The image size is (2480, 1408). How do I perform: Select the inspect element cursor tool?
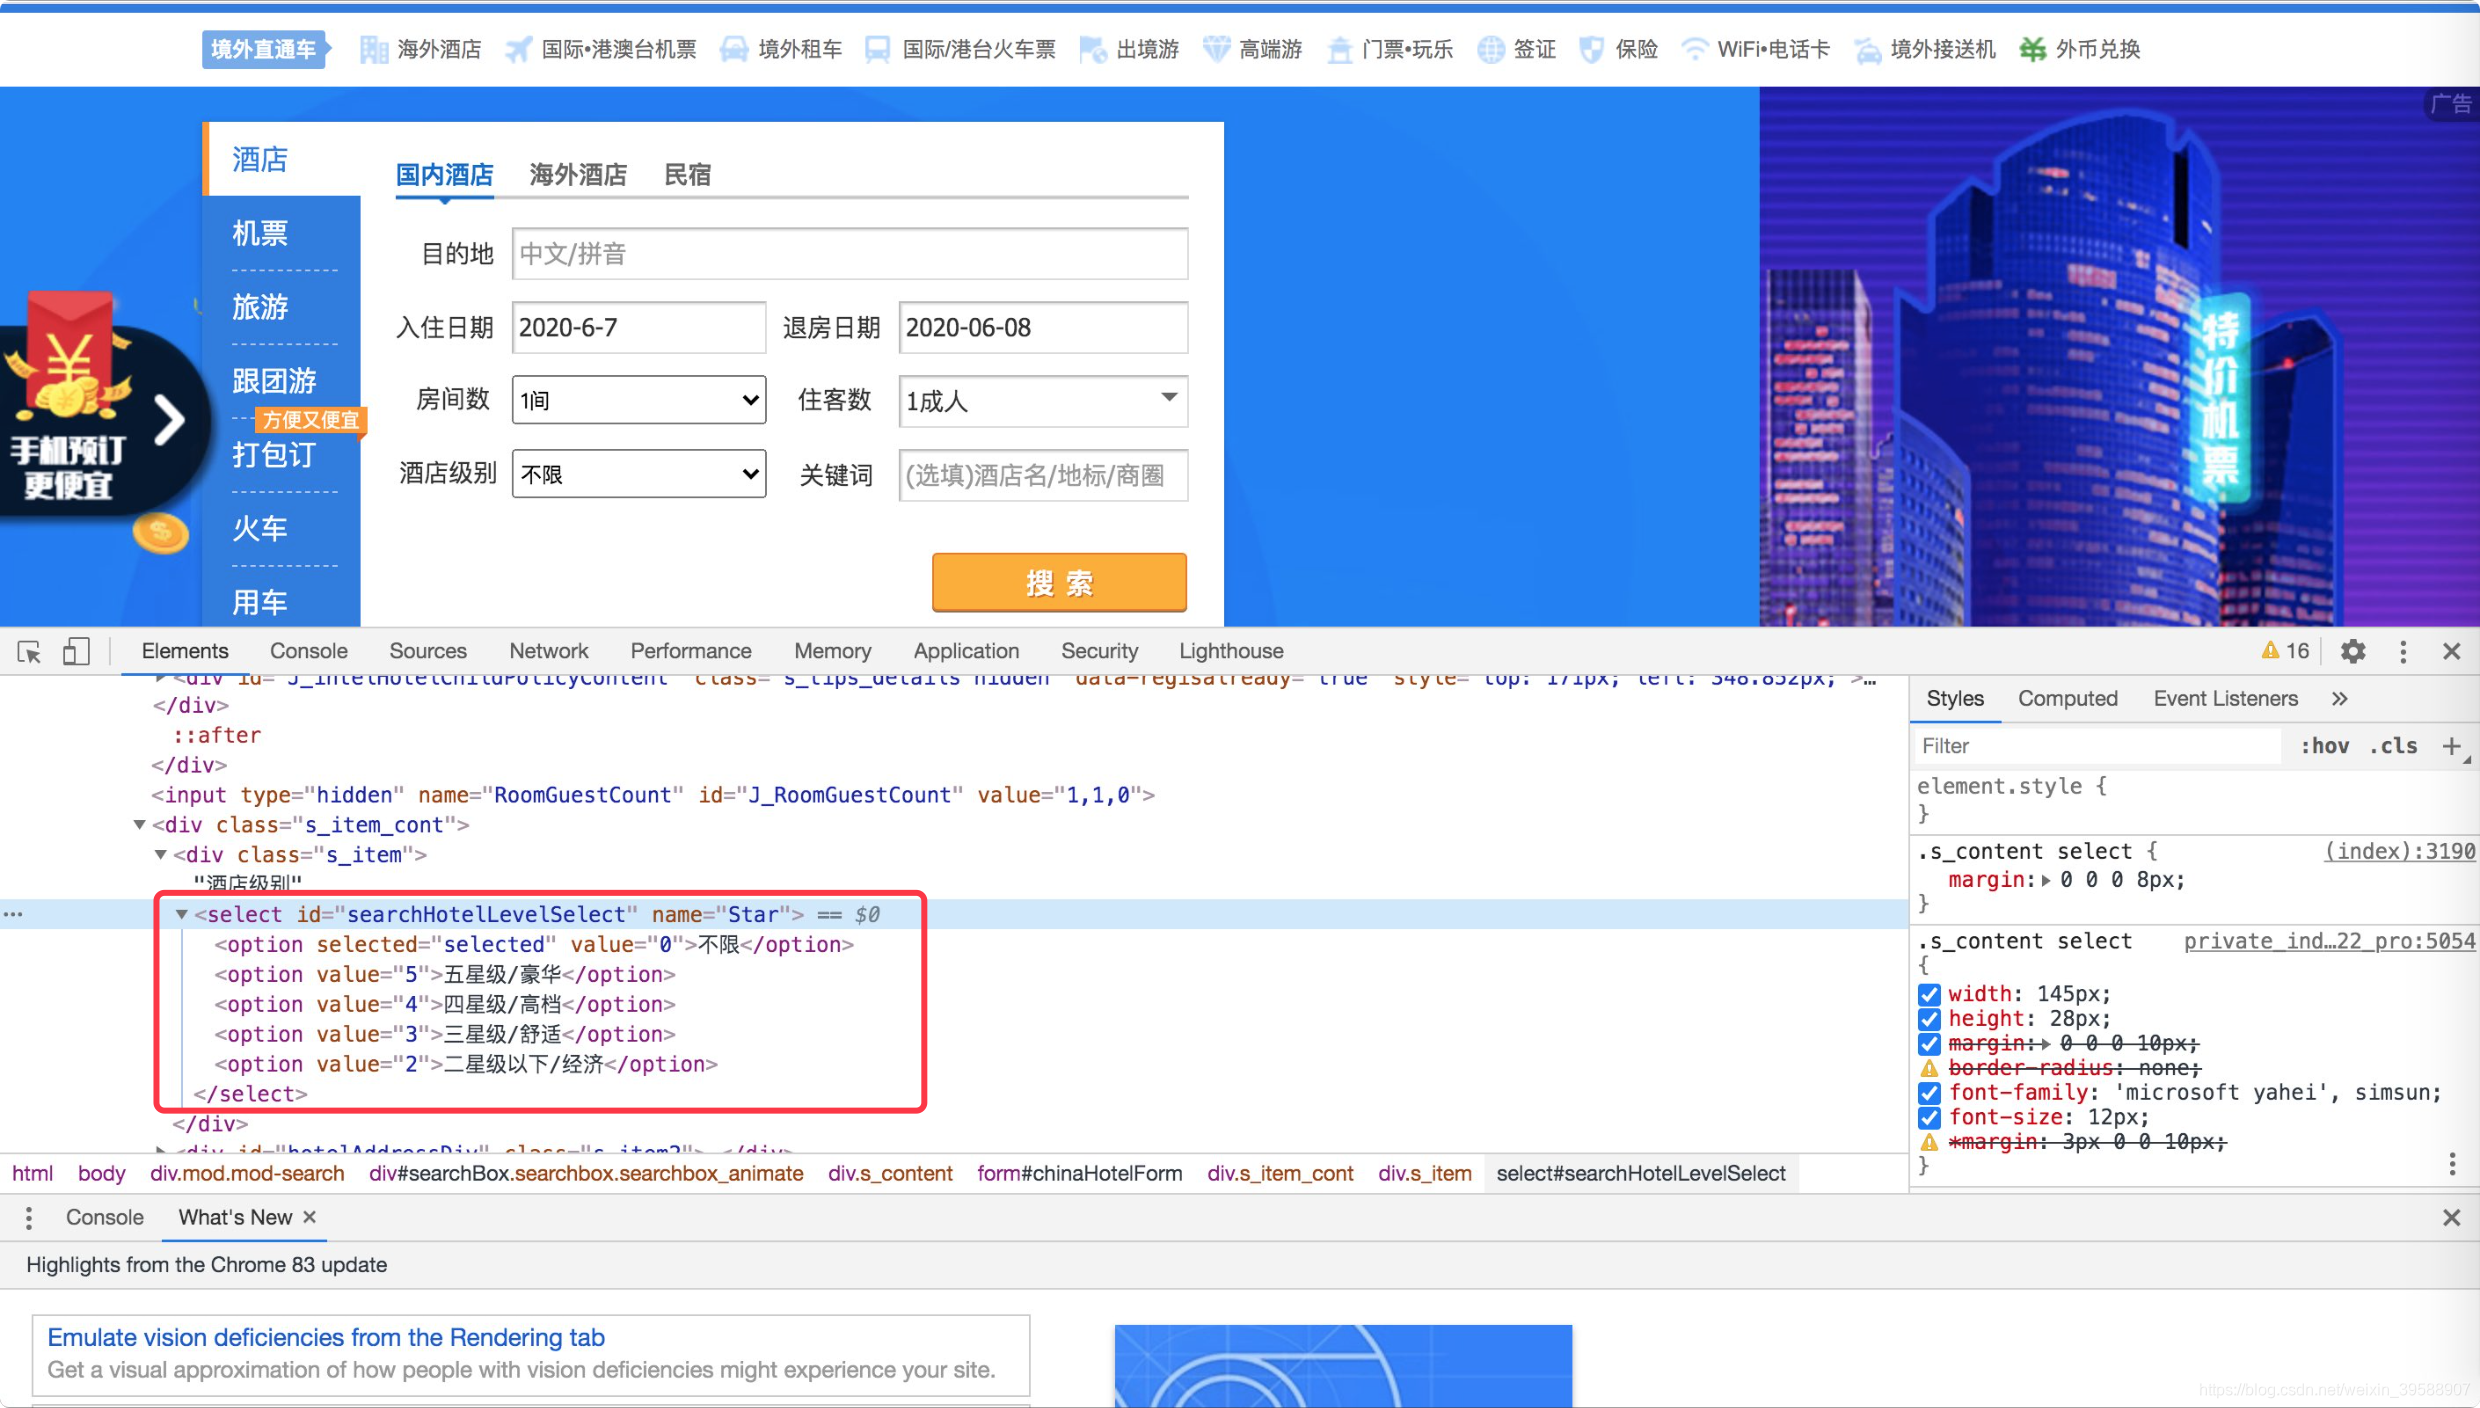[28, 651]
